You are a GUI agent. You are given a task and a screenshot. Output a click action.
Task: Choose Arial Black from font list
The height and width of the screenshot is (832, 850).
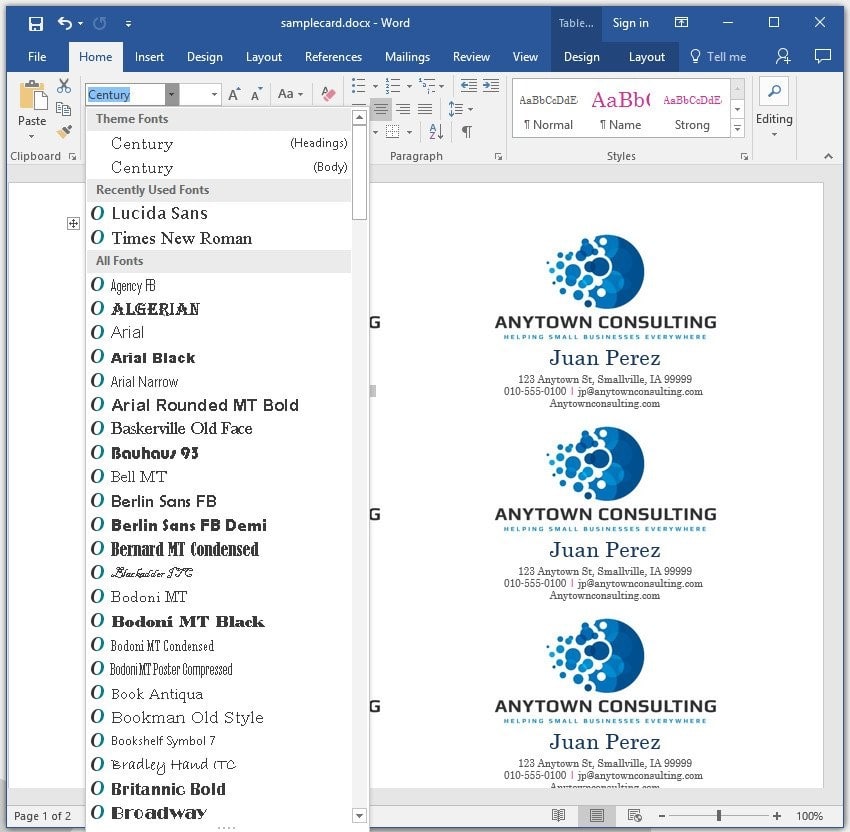click(x=219, y=357)
